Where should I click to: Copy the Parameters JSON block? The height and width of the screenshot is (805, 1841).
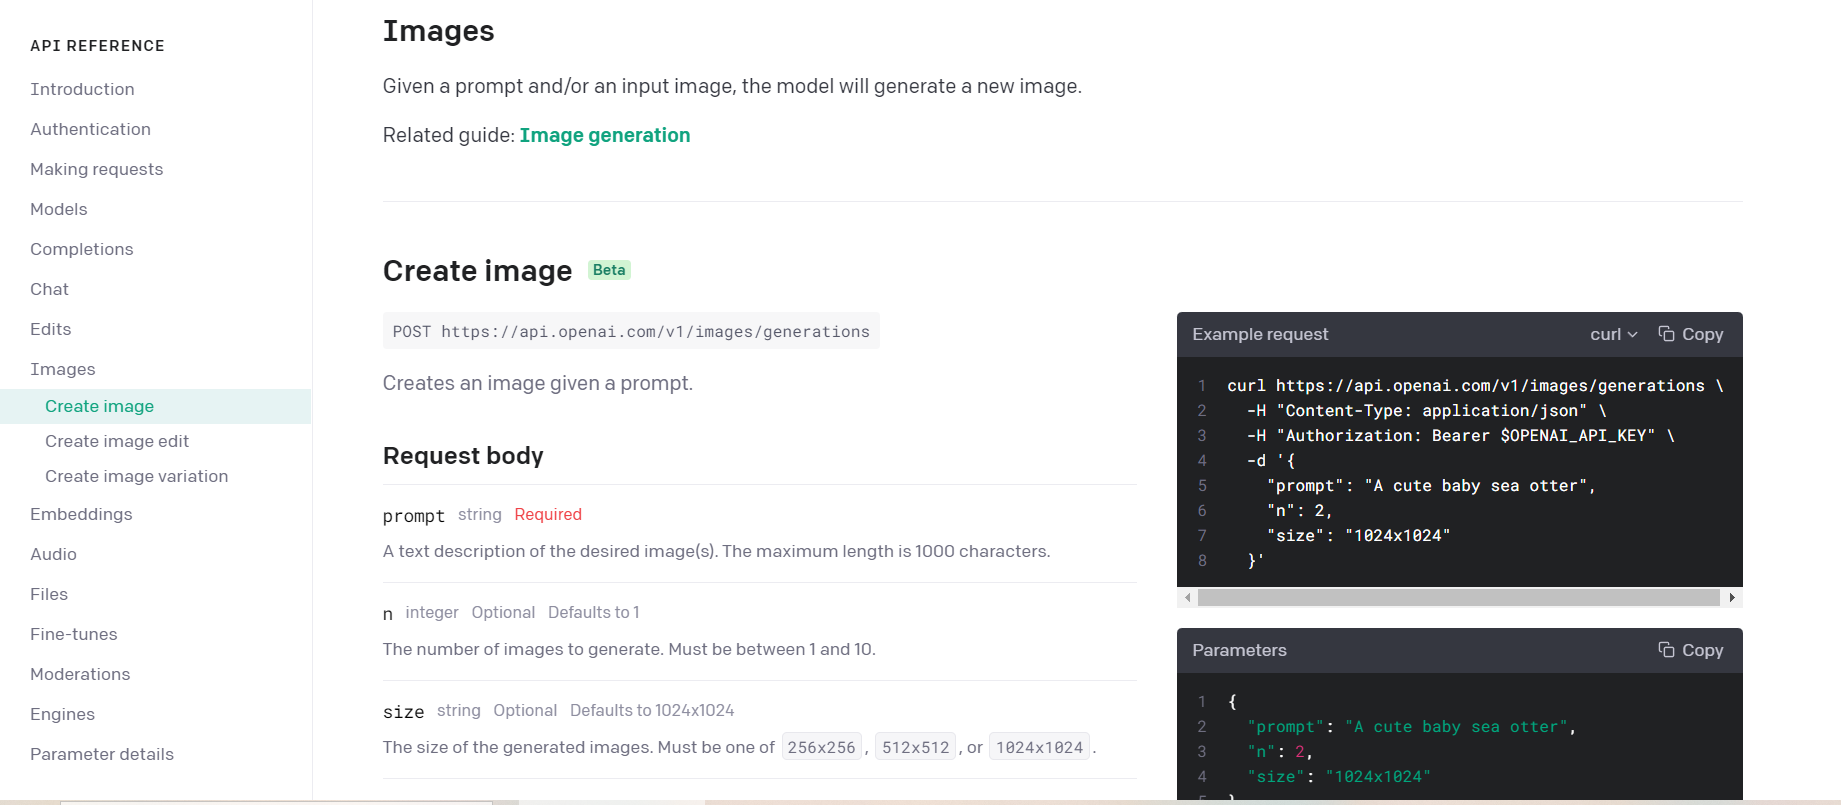(x=1691, y=650)
